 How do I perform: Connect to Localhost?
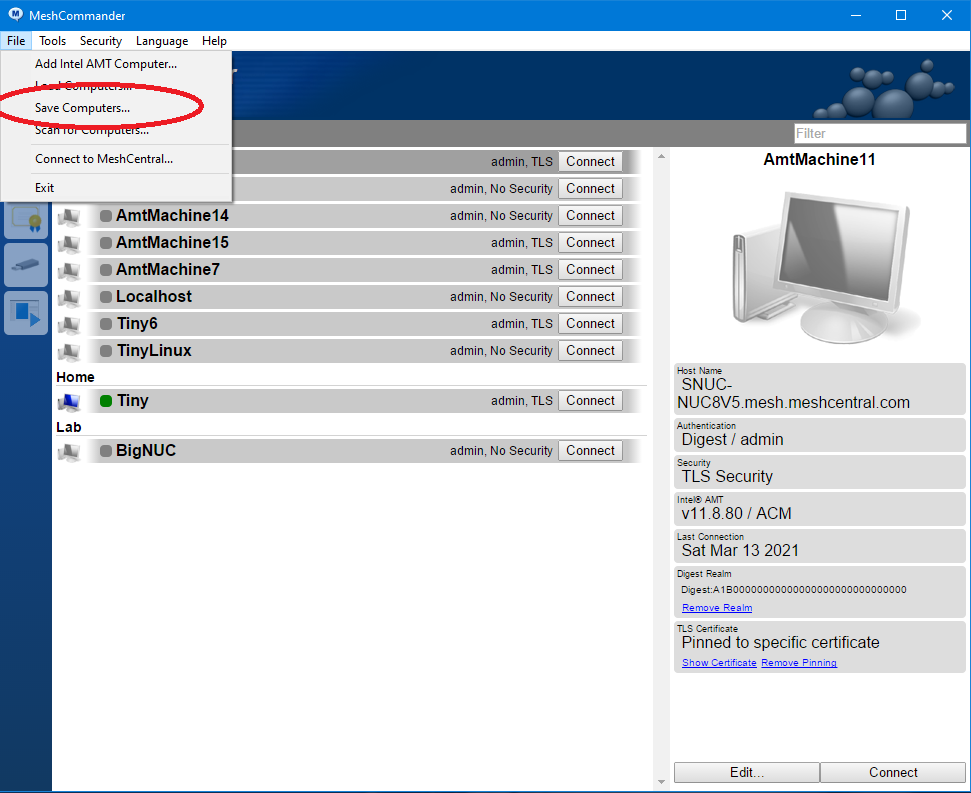(590, 297)
